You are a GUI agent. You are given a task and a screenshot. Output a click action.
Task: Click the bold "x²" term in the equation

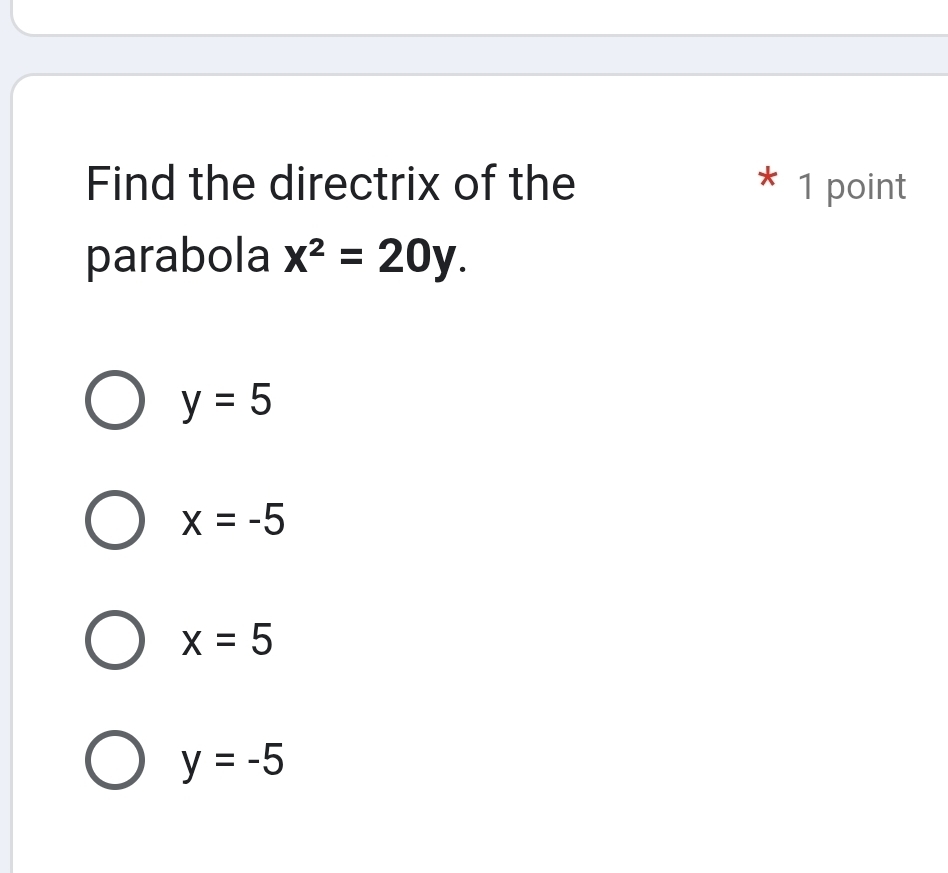[x=302, y=260]
